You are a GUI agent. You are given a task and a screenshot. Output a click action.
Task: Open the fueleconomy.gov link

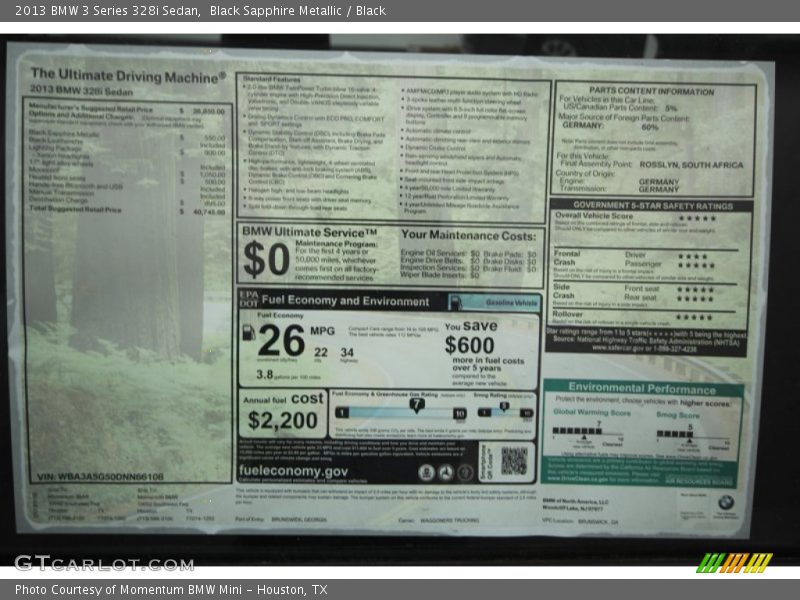point(293,470)
